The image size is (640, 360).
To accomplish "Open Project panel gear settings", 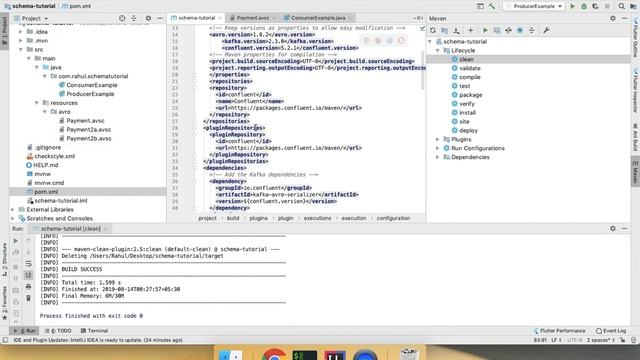I will [x=148, y=18].
